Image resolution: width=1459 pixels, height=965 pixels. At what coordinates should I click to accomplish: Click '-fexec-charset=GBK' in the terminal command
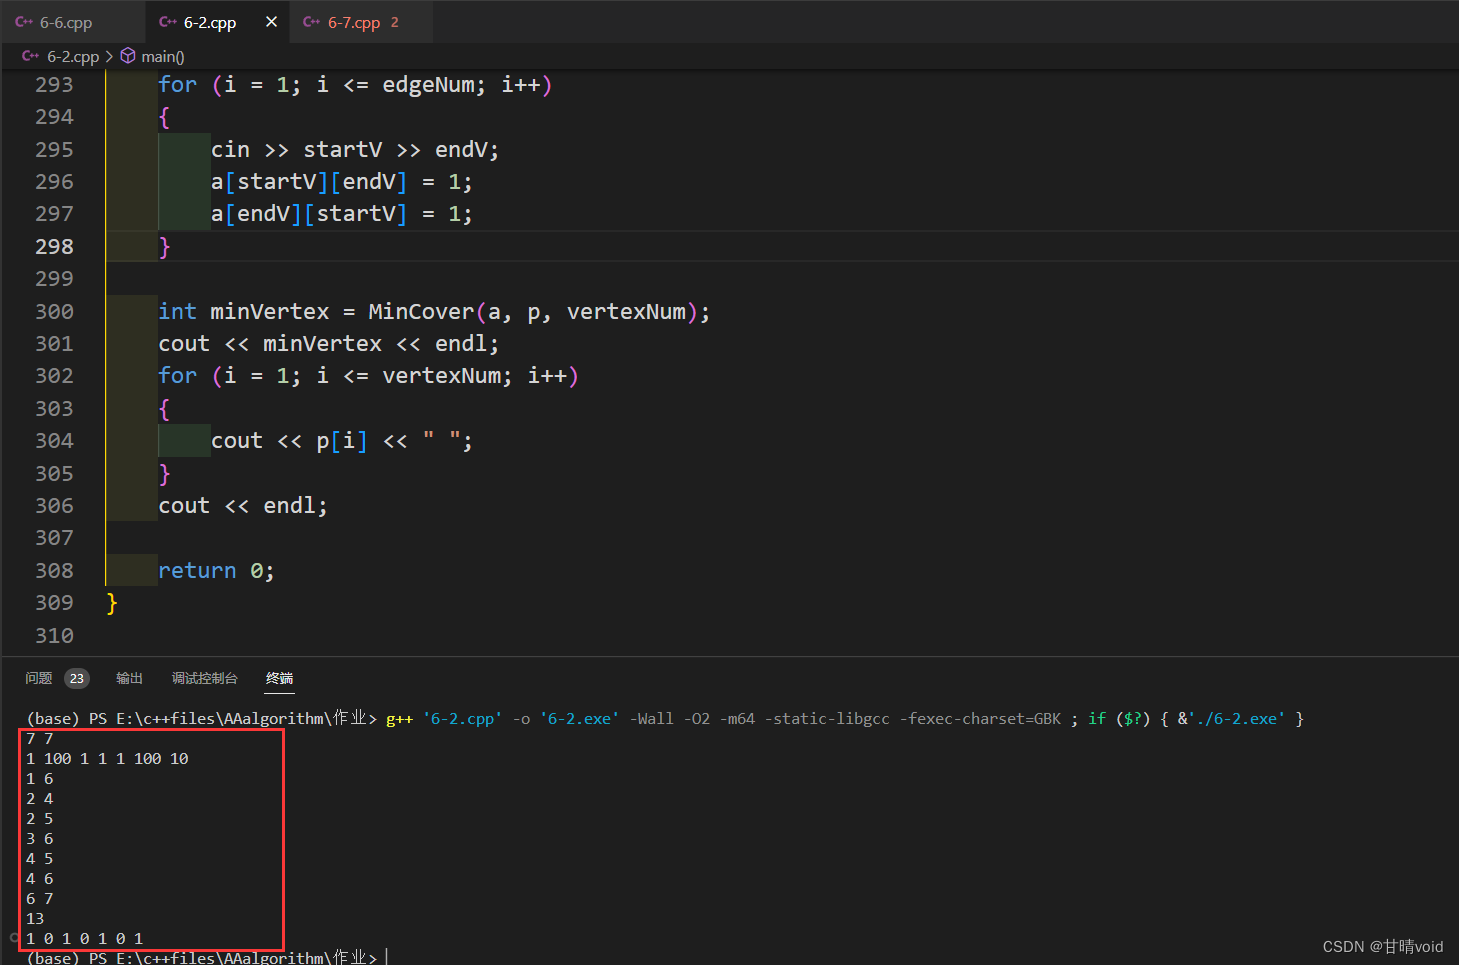click(980, 719)
